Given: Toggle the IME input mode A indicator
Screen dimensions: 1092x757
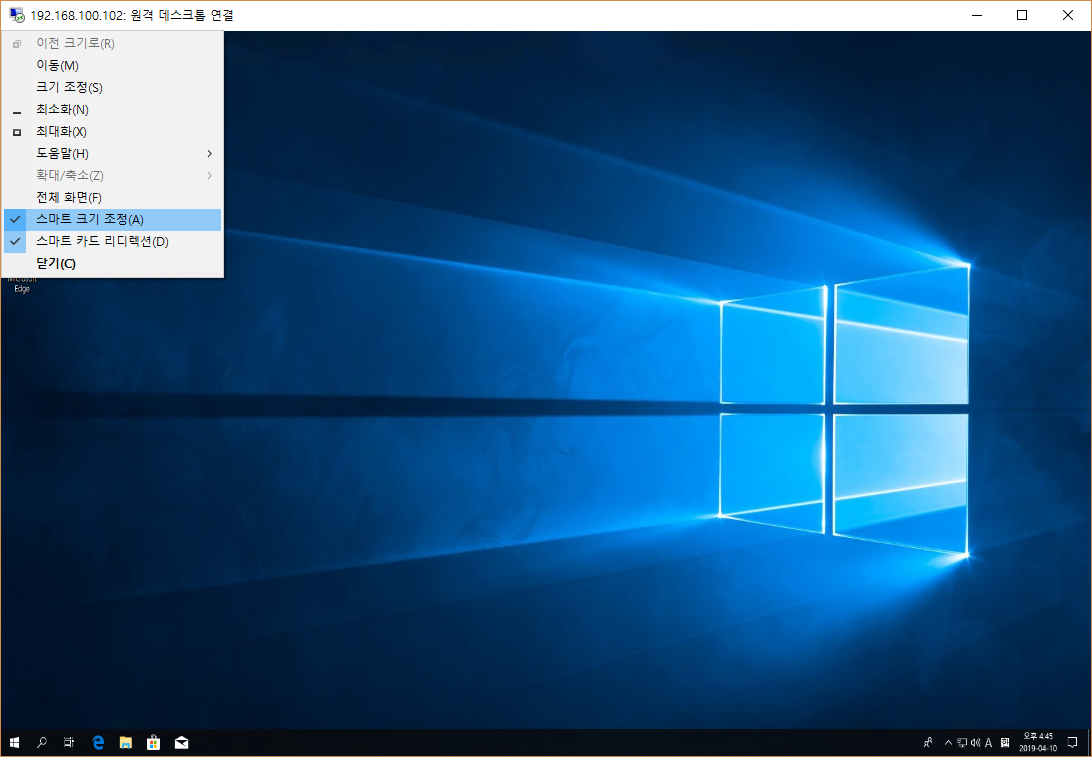Looking at the screenshot, I should [988, 742].
